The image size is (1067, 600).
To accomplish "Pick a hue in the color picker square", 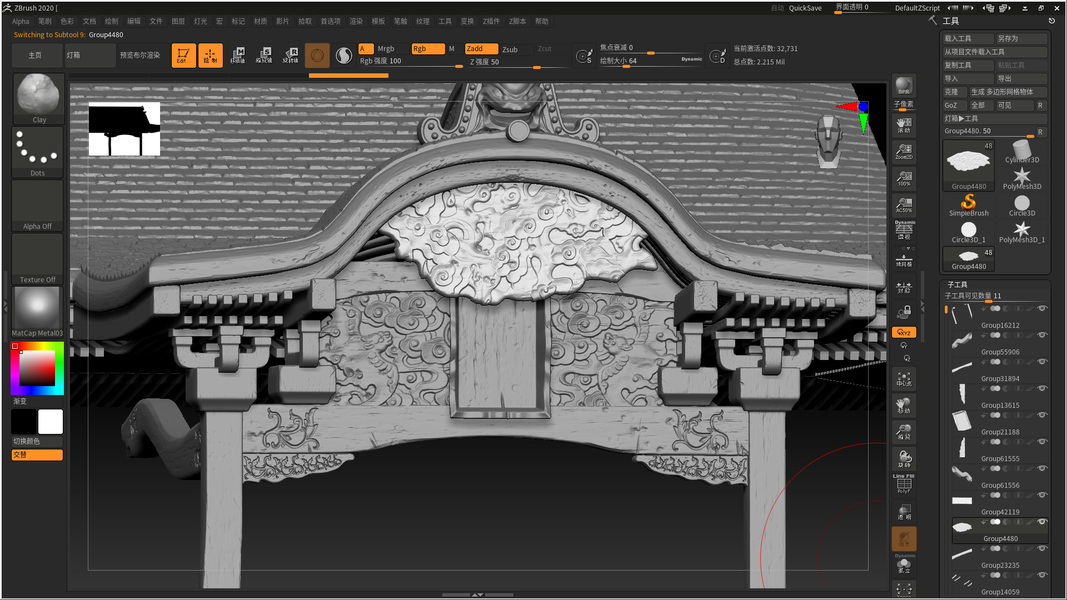I will click(37, 369).
